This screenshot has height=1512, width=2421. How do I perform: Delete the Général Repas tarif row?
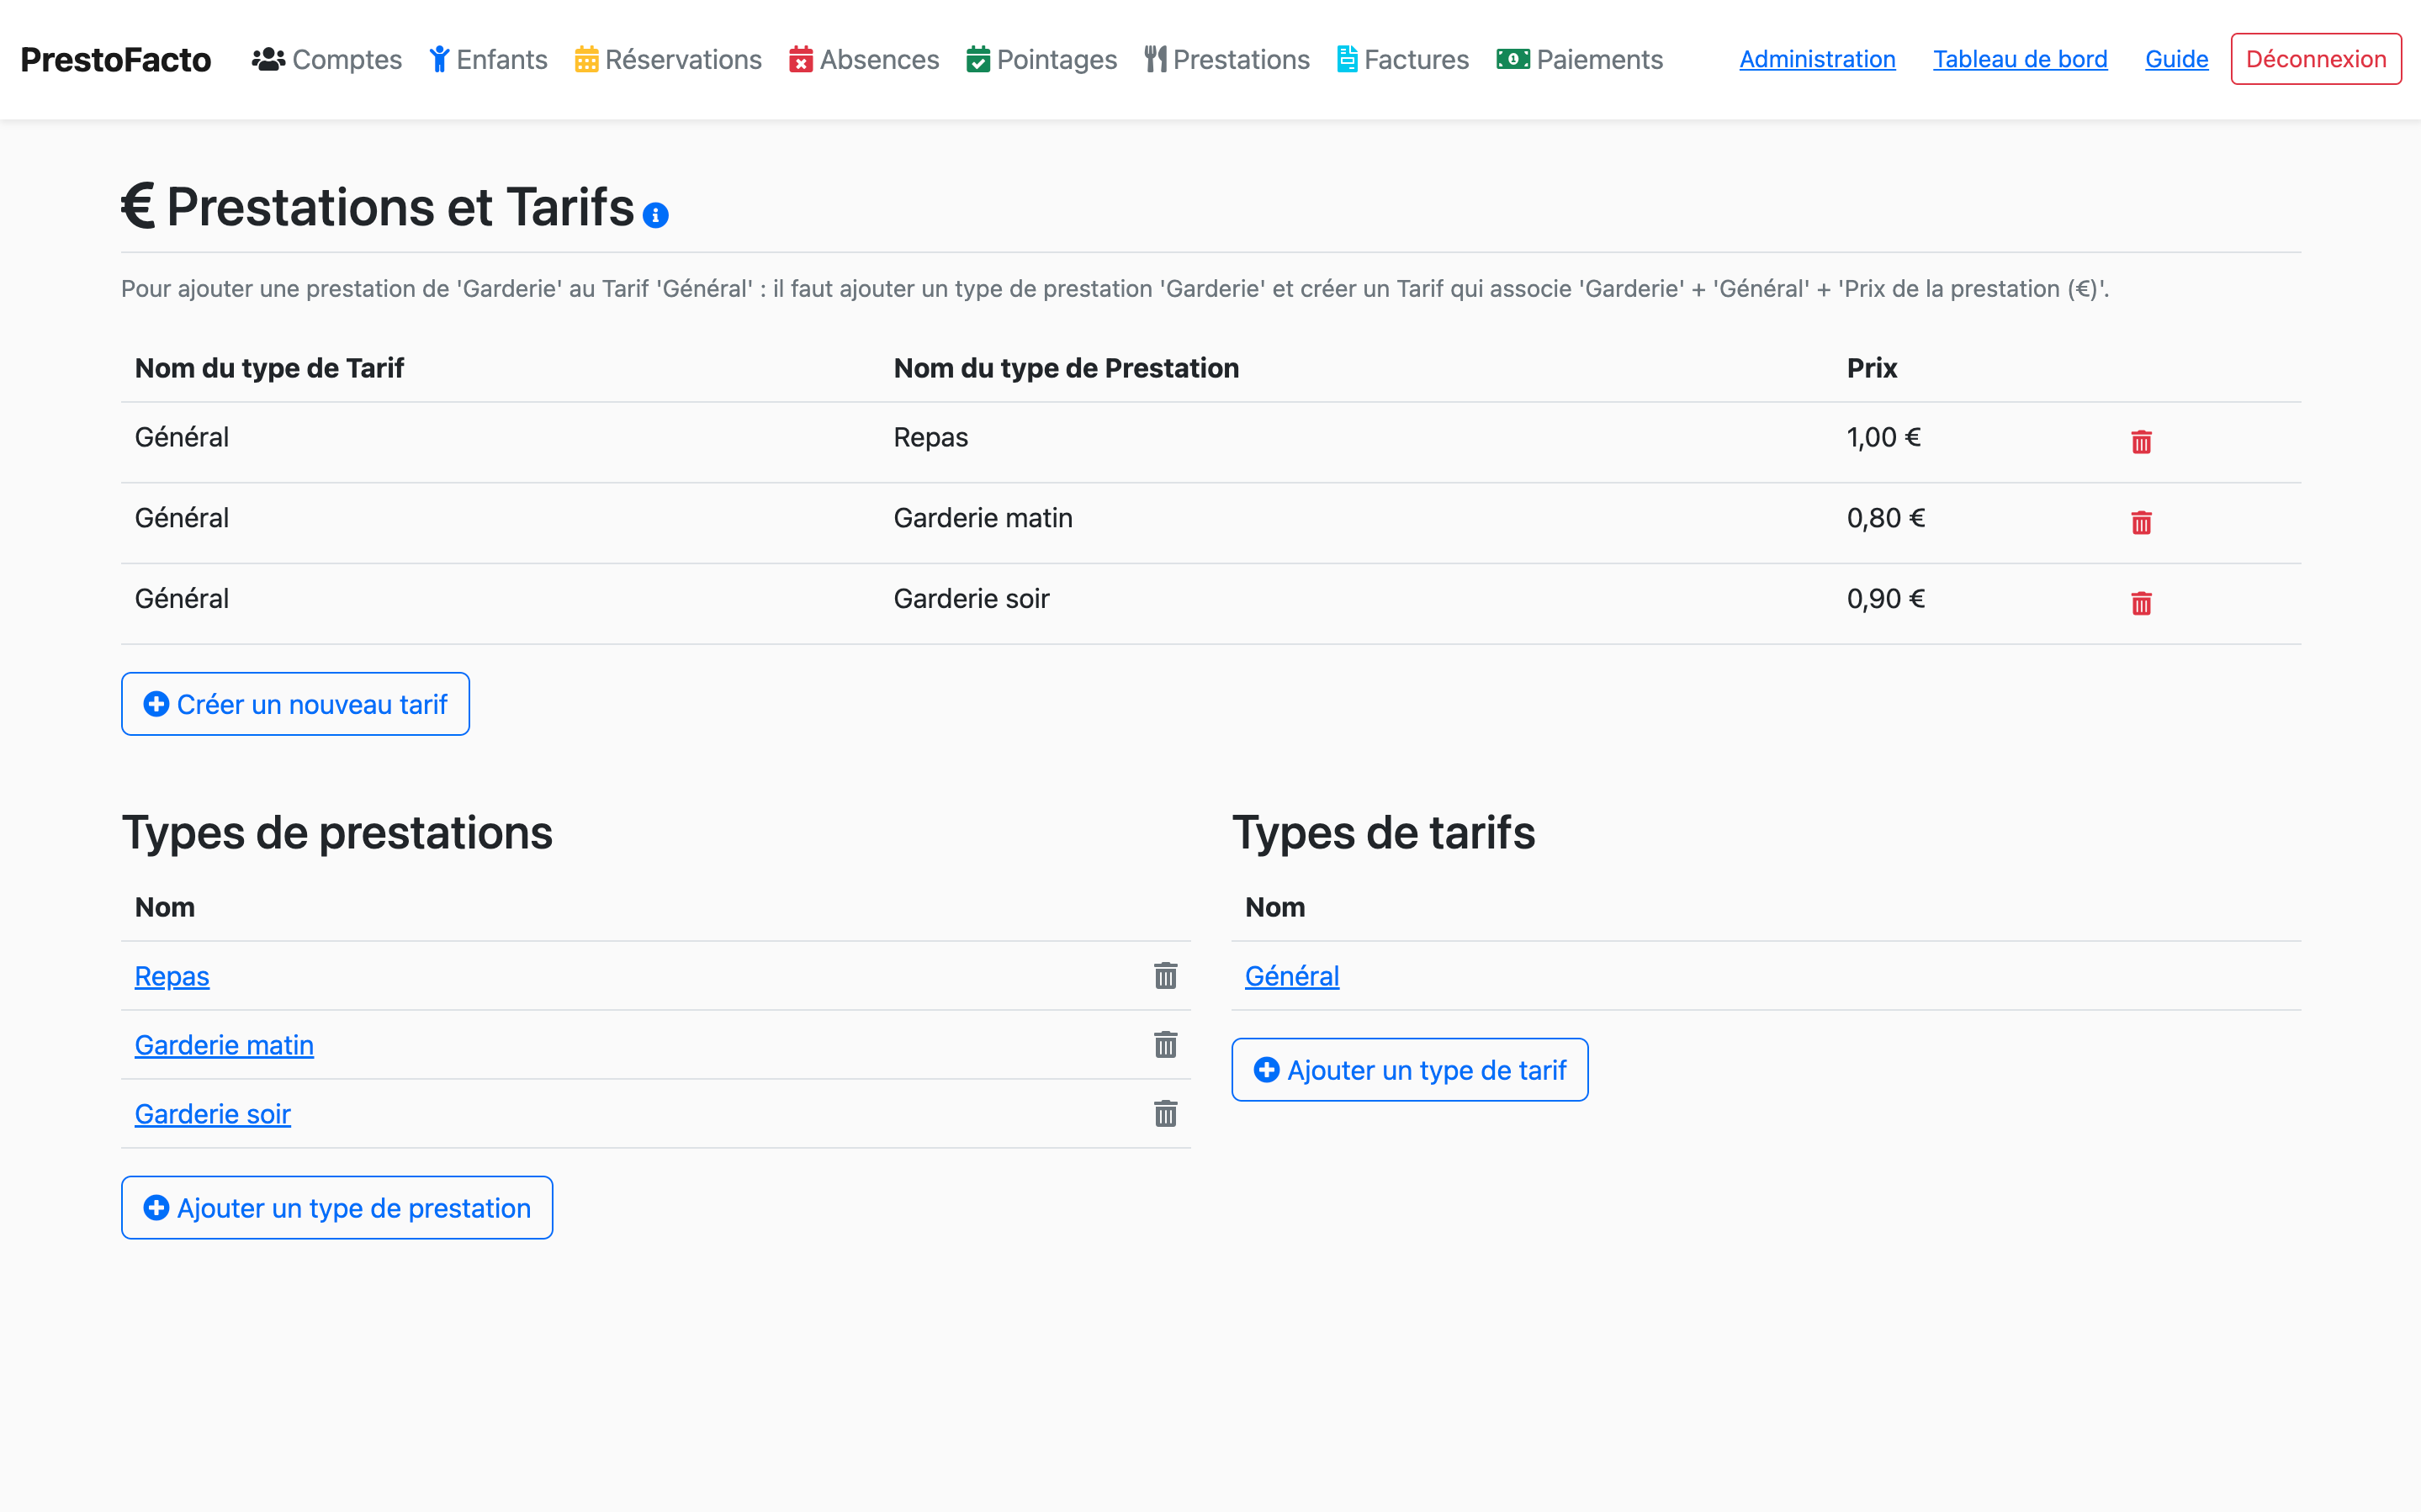(x=2140, y=442)
